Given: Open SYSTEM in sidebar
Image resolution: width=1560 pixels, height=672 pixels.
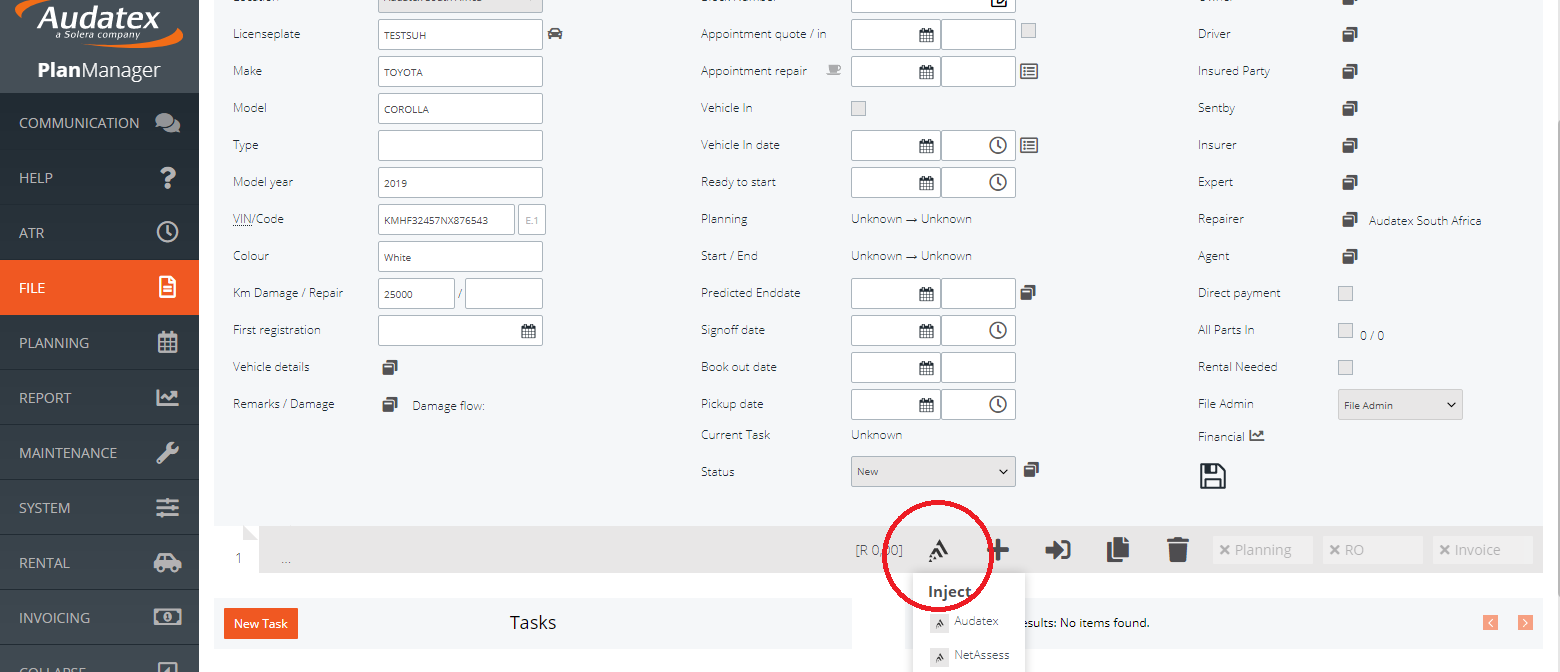Looking at the screenshot, I should (99, 508).
